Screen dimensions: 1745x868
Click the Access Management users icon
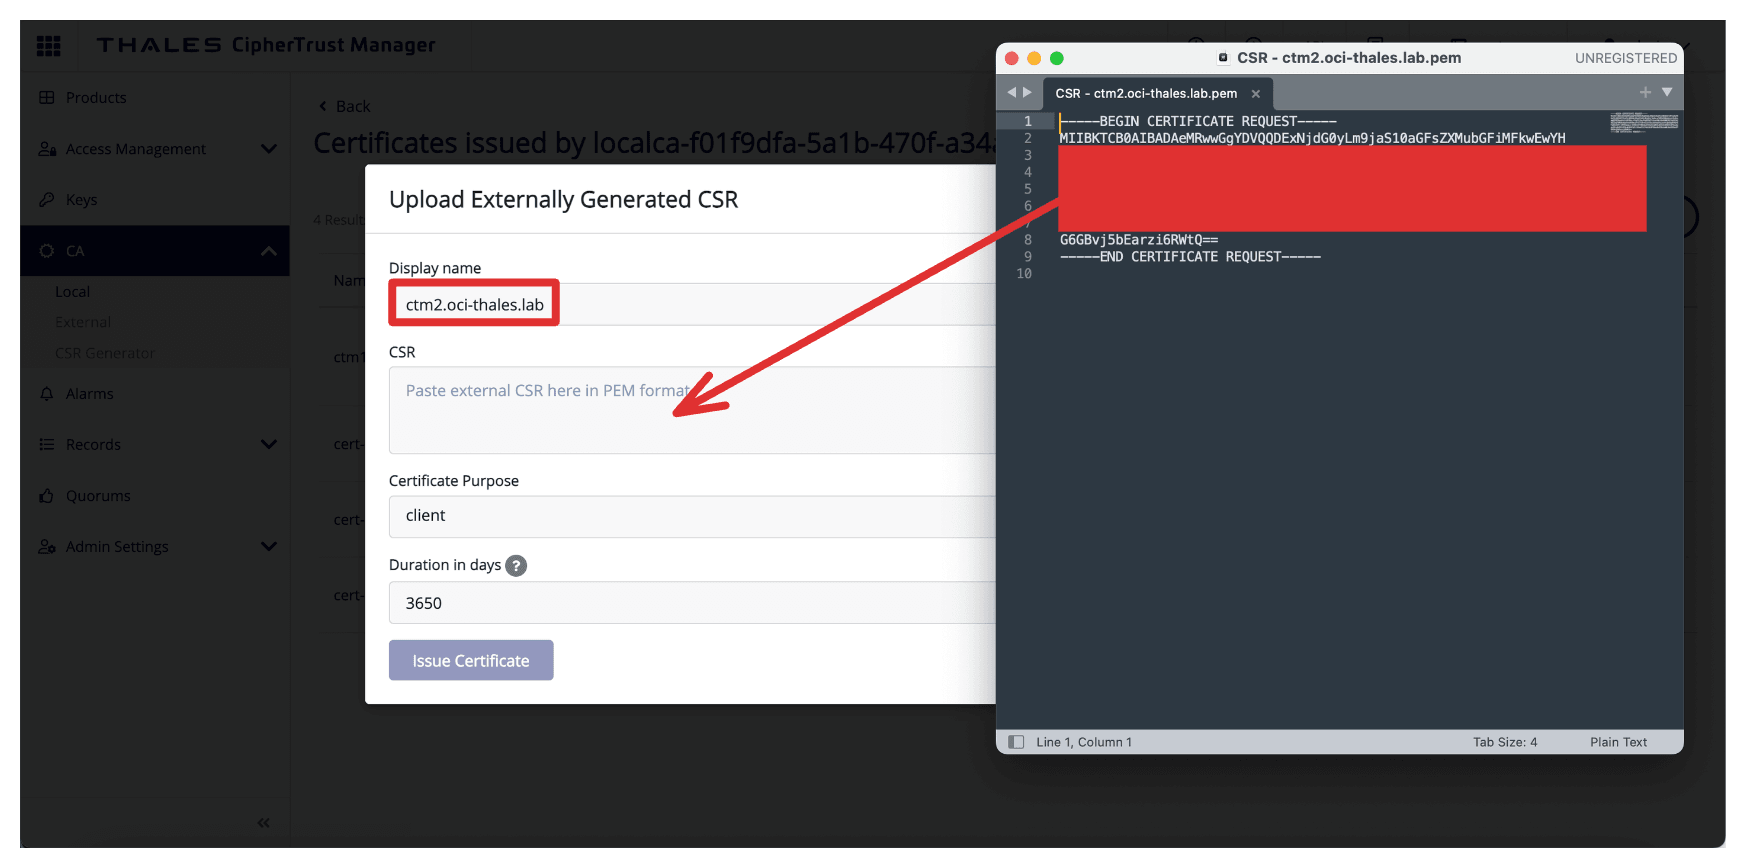tap(47, 148)
